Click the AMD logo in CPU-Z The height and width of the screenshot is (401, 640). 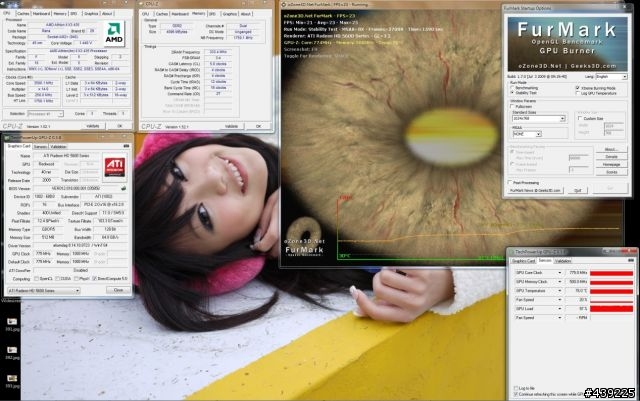click(x=114, y=33)
